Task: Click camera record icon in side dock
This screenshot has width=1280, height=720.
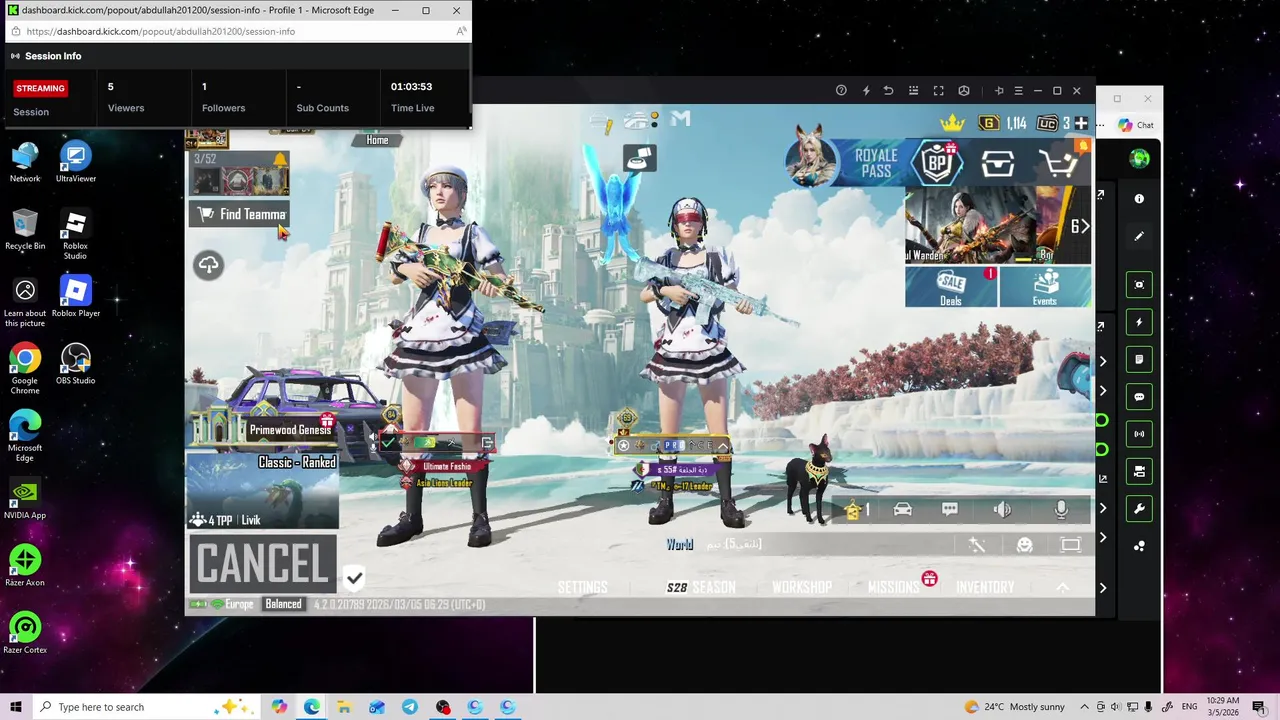Action: coord(1139,471)
